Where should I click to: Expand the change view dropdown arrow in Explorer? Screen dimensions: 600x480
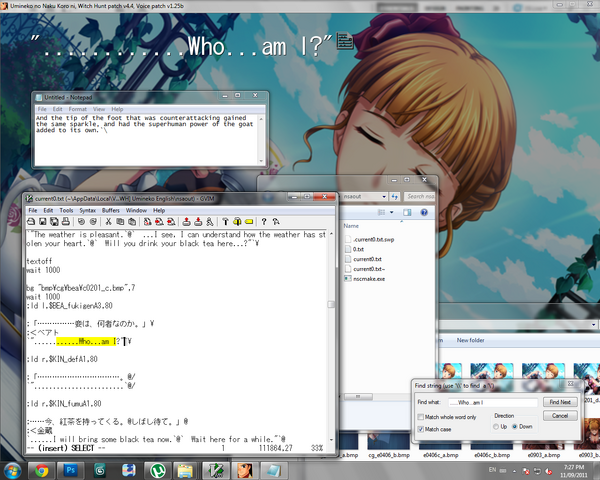391,212
